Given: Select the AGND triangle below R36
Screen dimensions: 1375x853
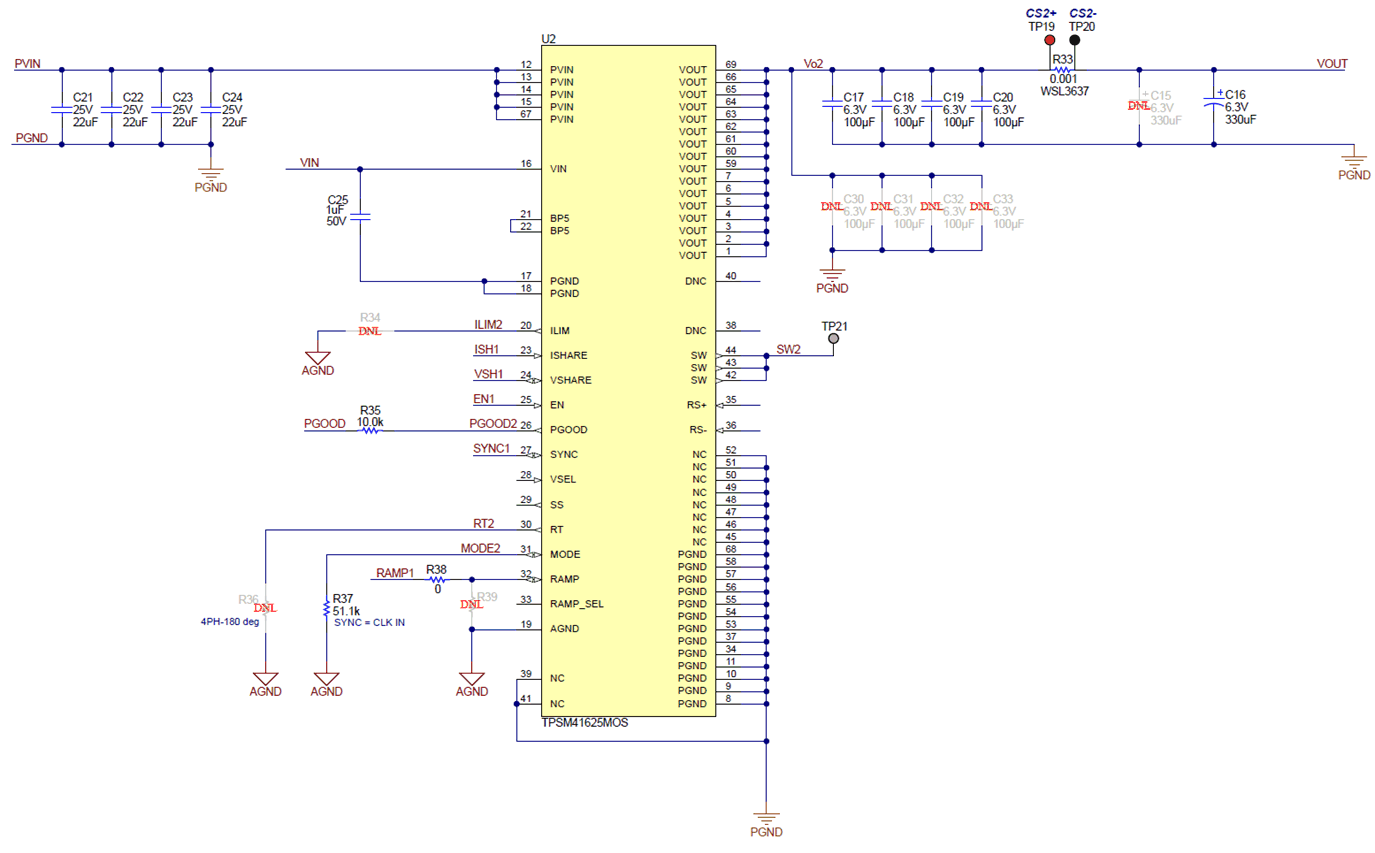Looking at the screenshot, I should point(265,677).
